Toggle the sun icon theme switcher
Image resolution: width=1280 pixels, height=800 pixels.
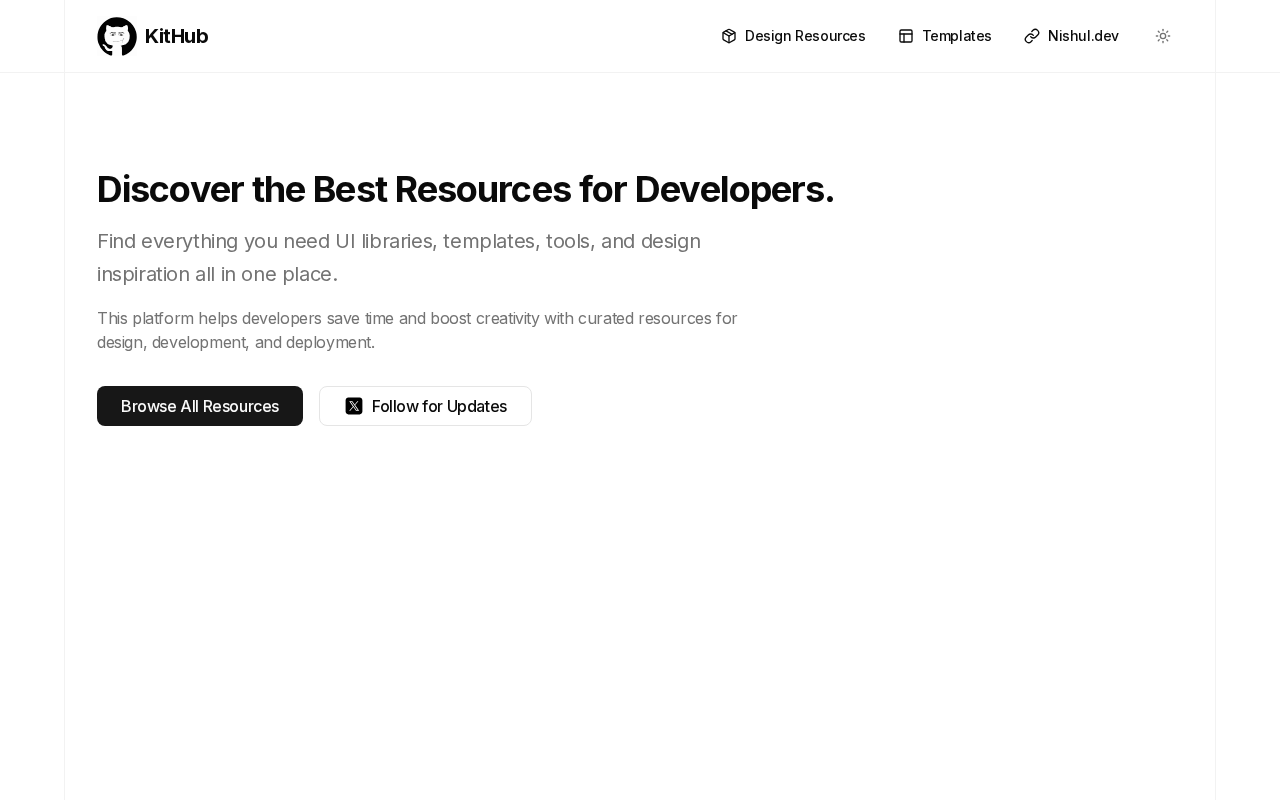tap(1163, 36)
